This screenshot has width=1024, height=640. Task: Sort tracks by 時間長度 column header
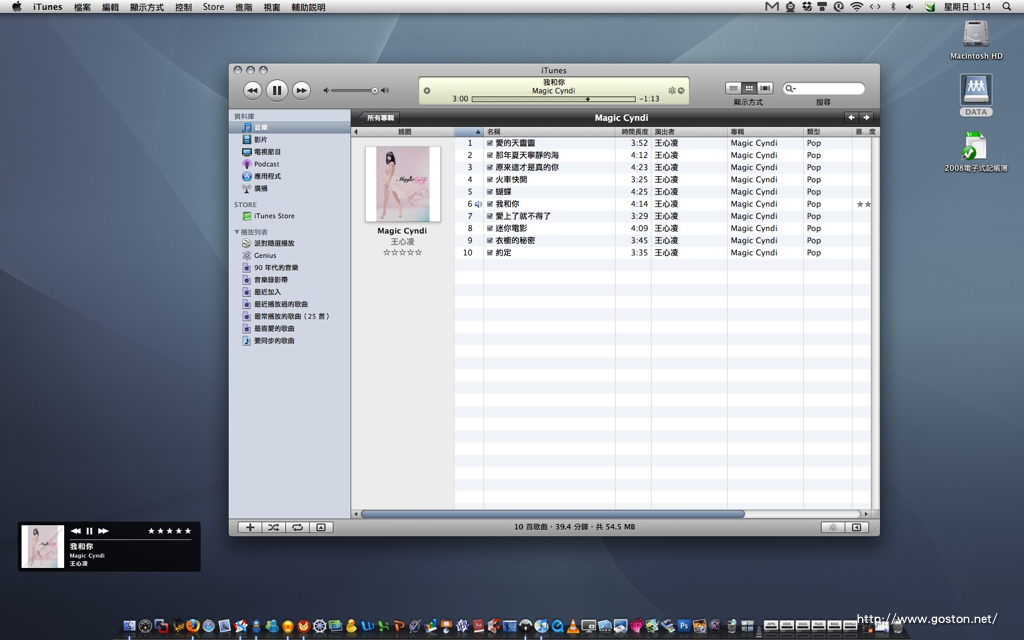(633, 132)
